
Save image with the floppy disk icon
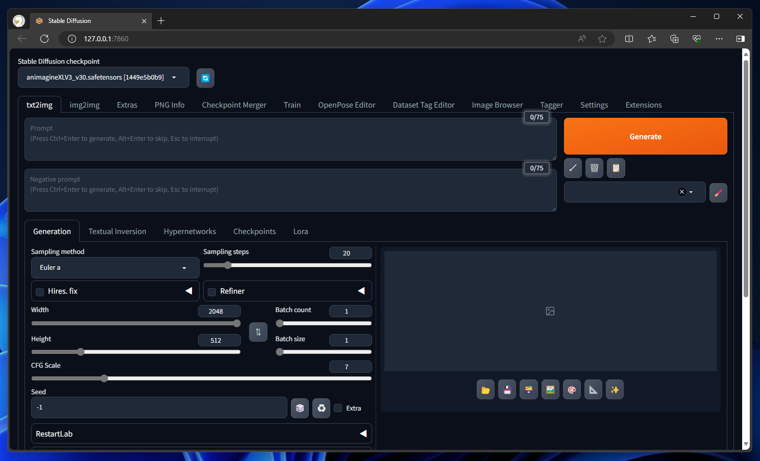click(507, 390)
